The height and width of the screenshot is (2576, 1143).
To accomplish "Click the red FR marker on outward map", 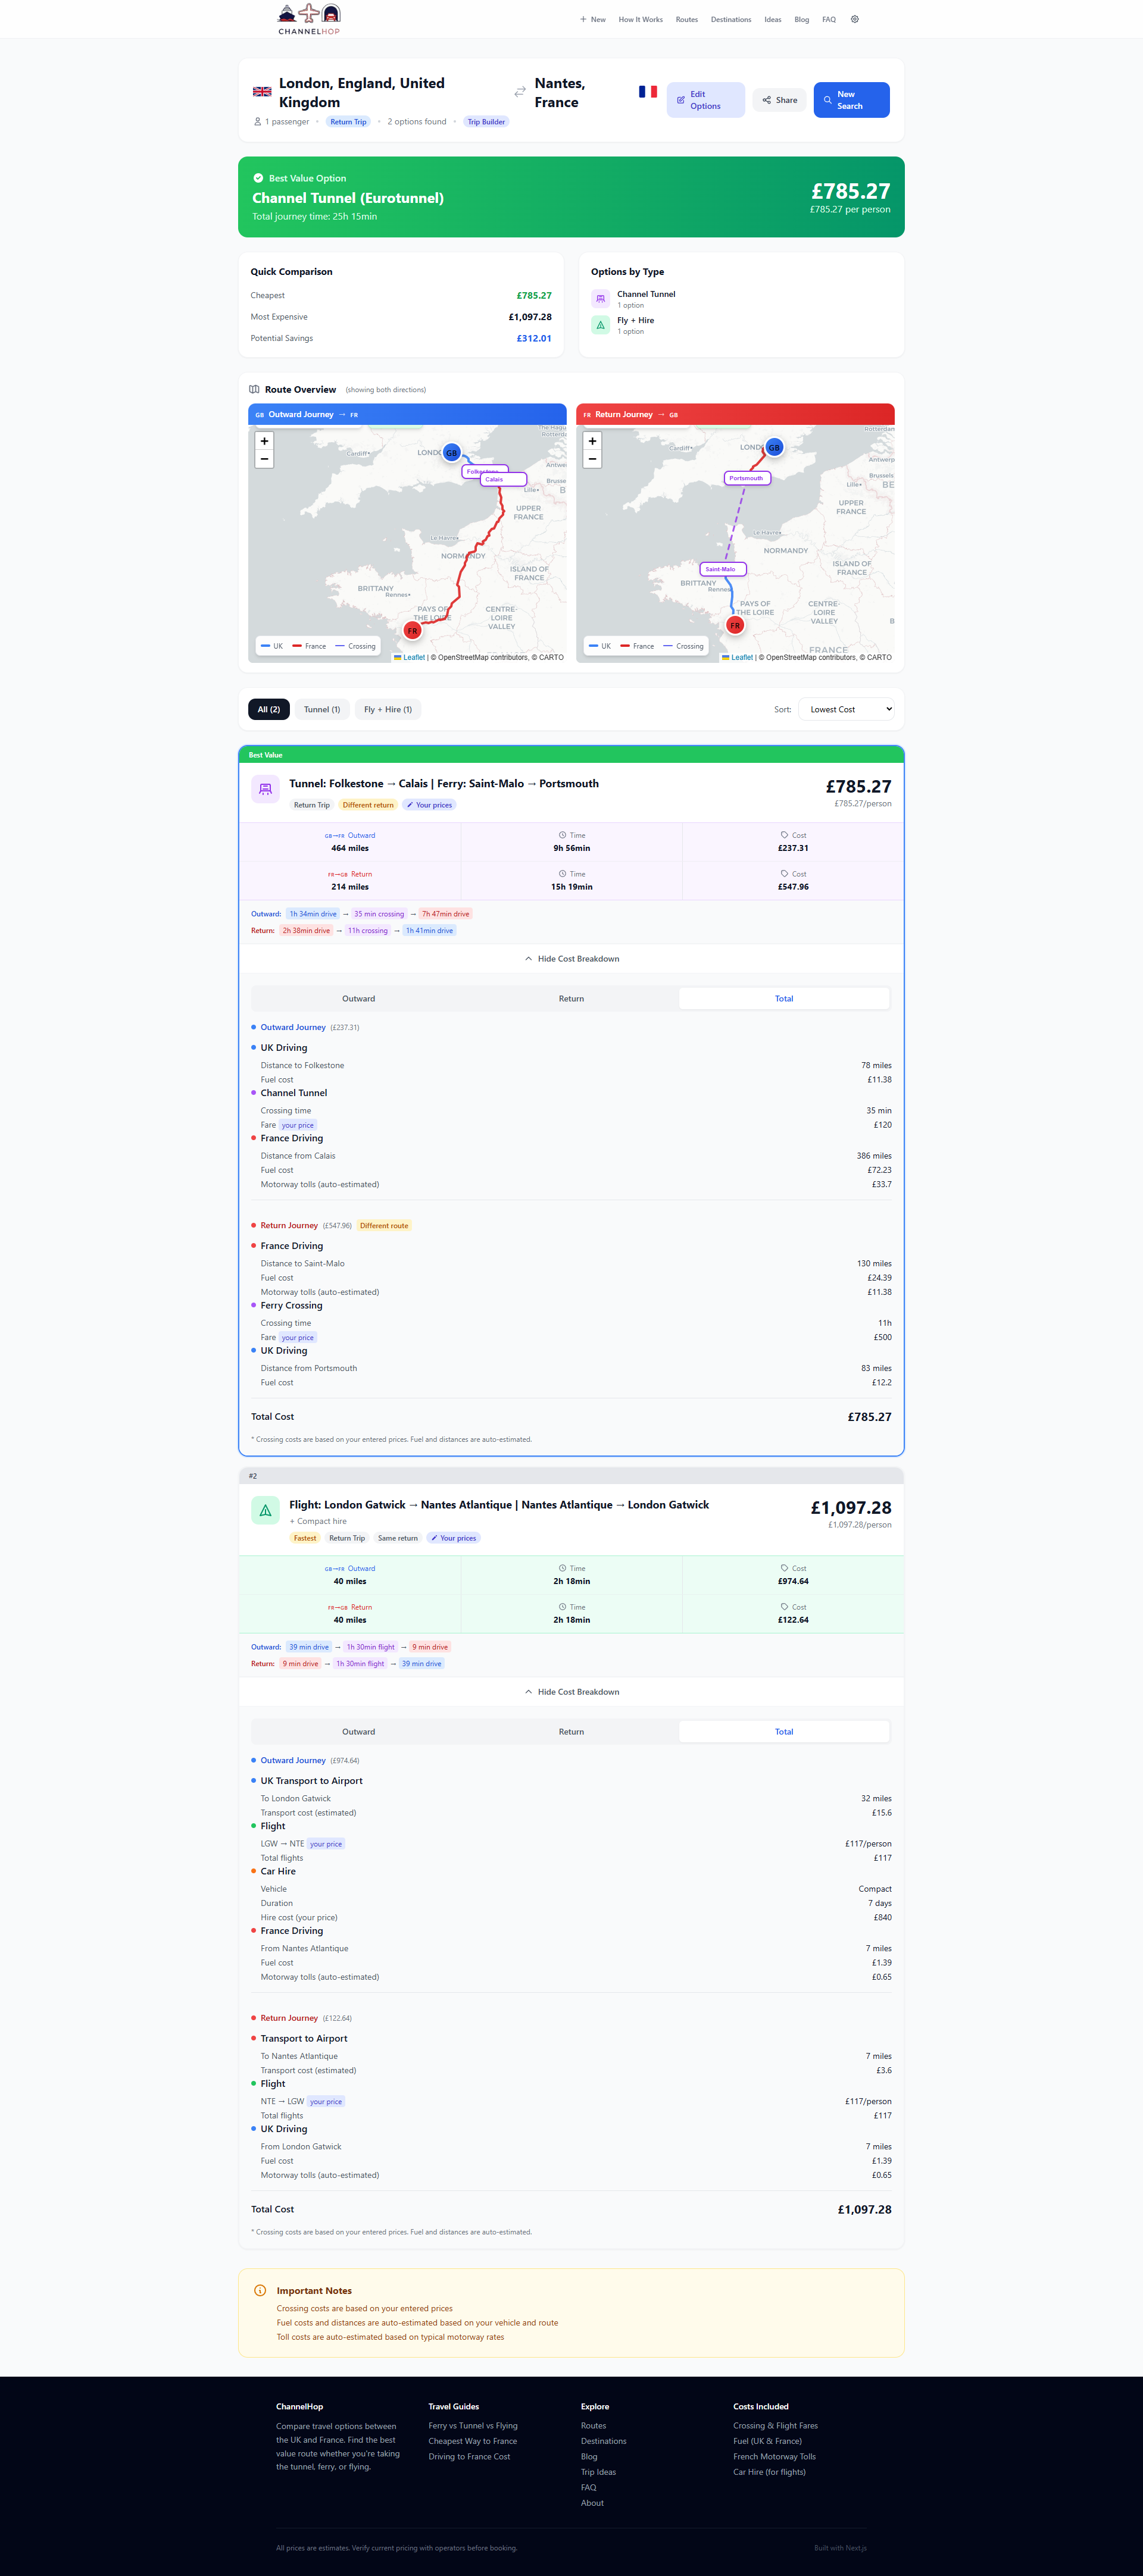I will [x=412, y=631].
